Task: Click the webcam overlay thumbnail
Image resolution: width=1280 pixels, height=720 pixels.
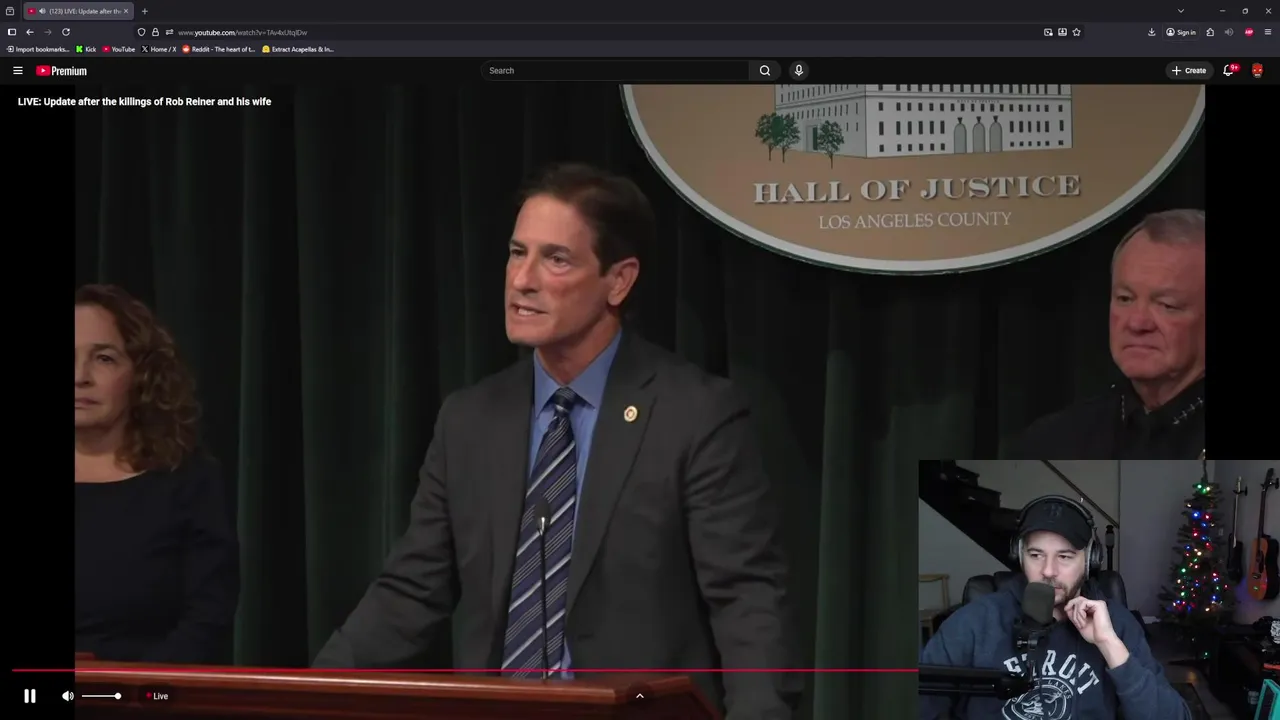Action: [1099, 590]
